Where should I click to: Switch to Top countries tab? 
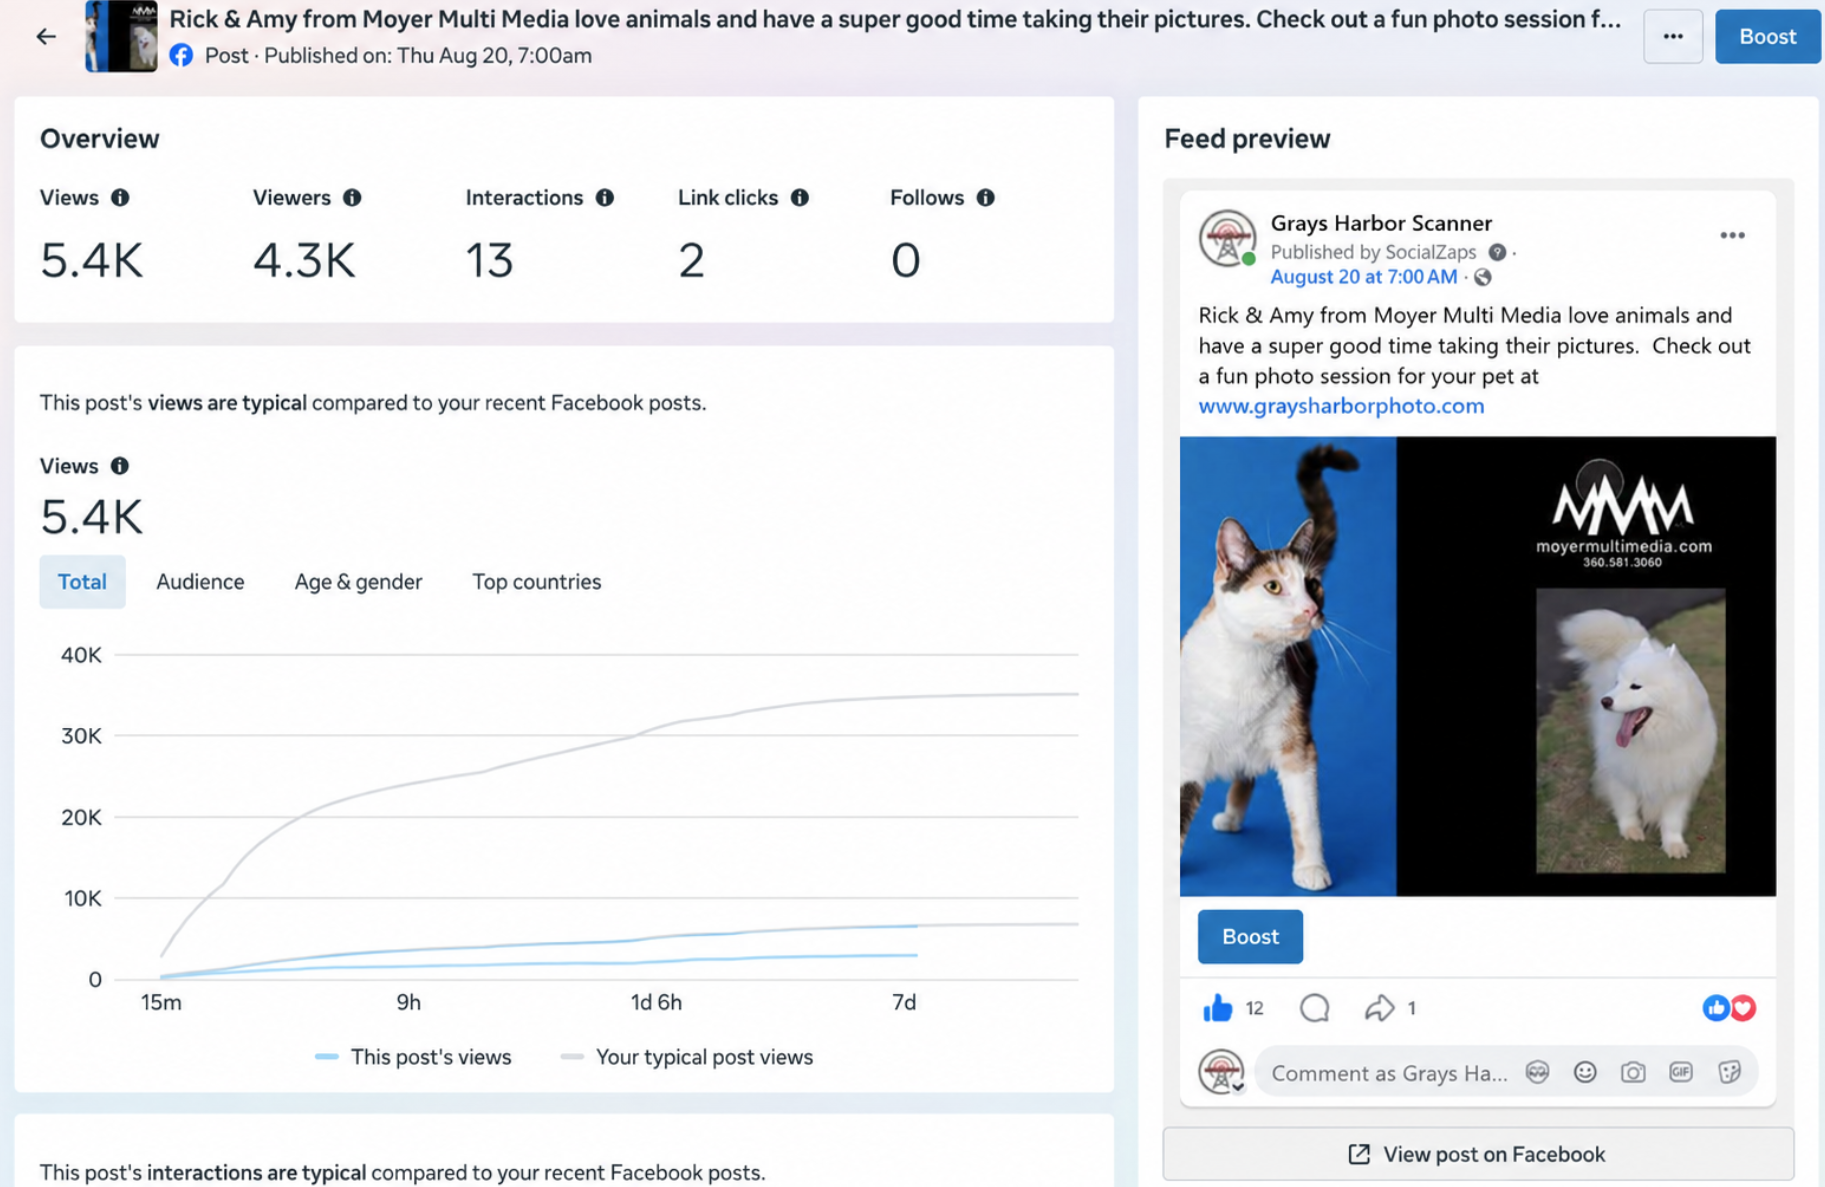(537, 582)
